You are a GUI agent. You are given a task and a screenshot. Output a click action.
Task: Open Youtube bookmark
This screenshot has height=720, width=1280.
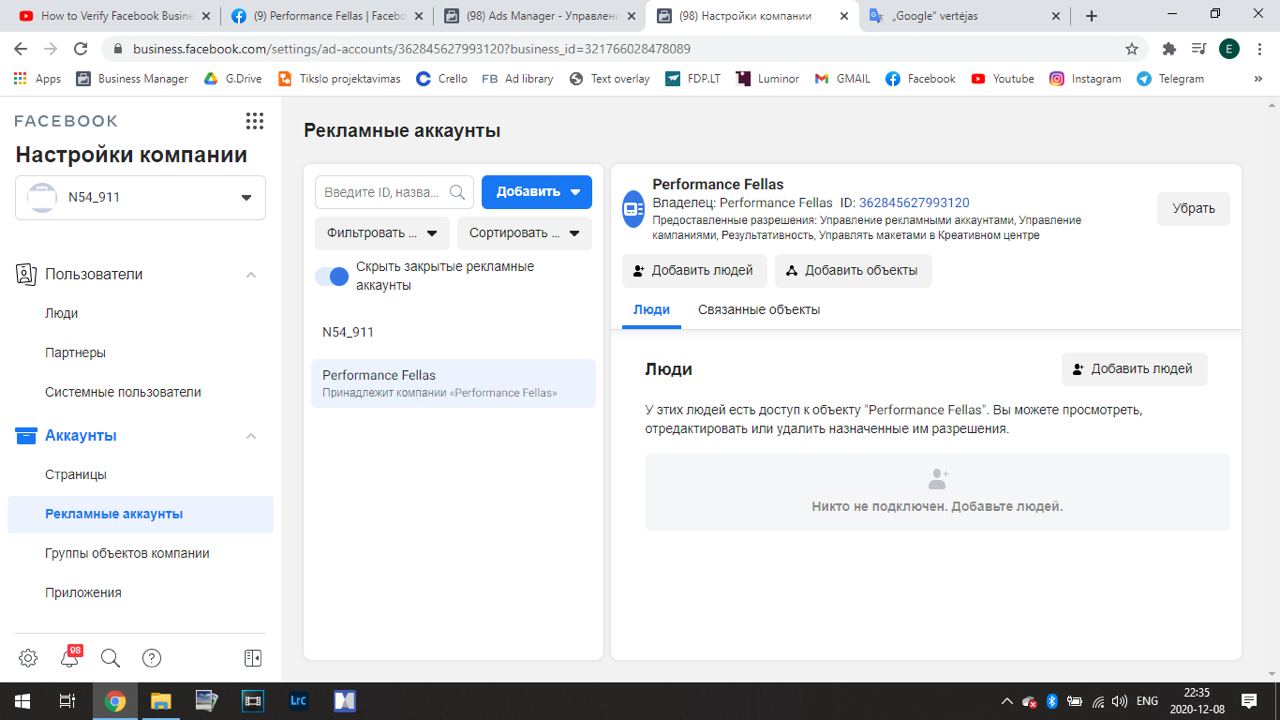click(x=1002, y=78)
